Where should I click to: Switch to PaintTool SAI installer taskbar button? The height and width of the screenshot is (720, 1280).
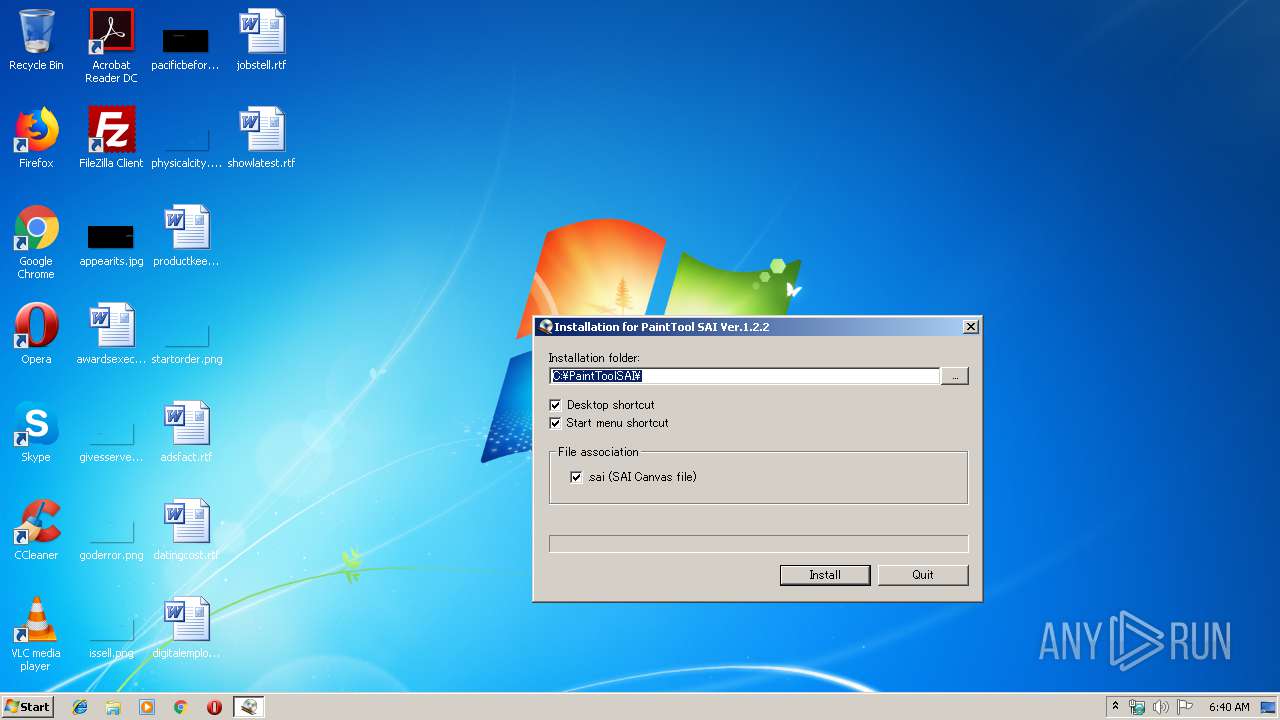coord(248,707)
